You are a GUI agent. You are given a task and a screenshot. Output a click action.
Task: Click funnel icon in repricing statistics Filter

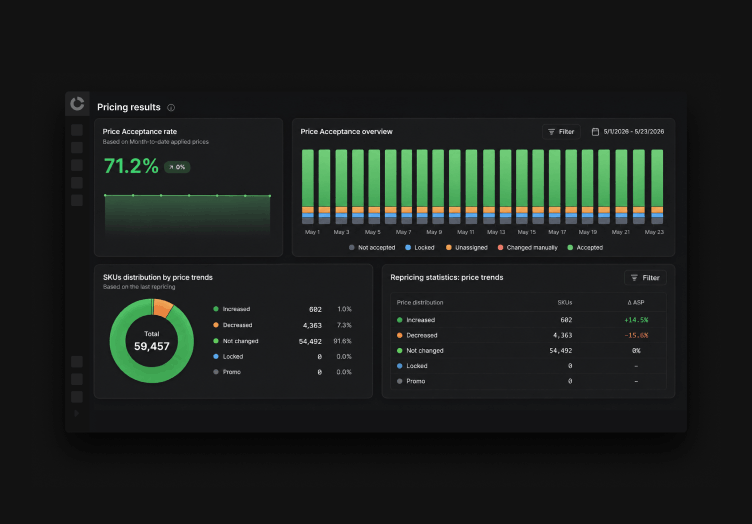coord(634,278)
